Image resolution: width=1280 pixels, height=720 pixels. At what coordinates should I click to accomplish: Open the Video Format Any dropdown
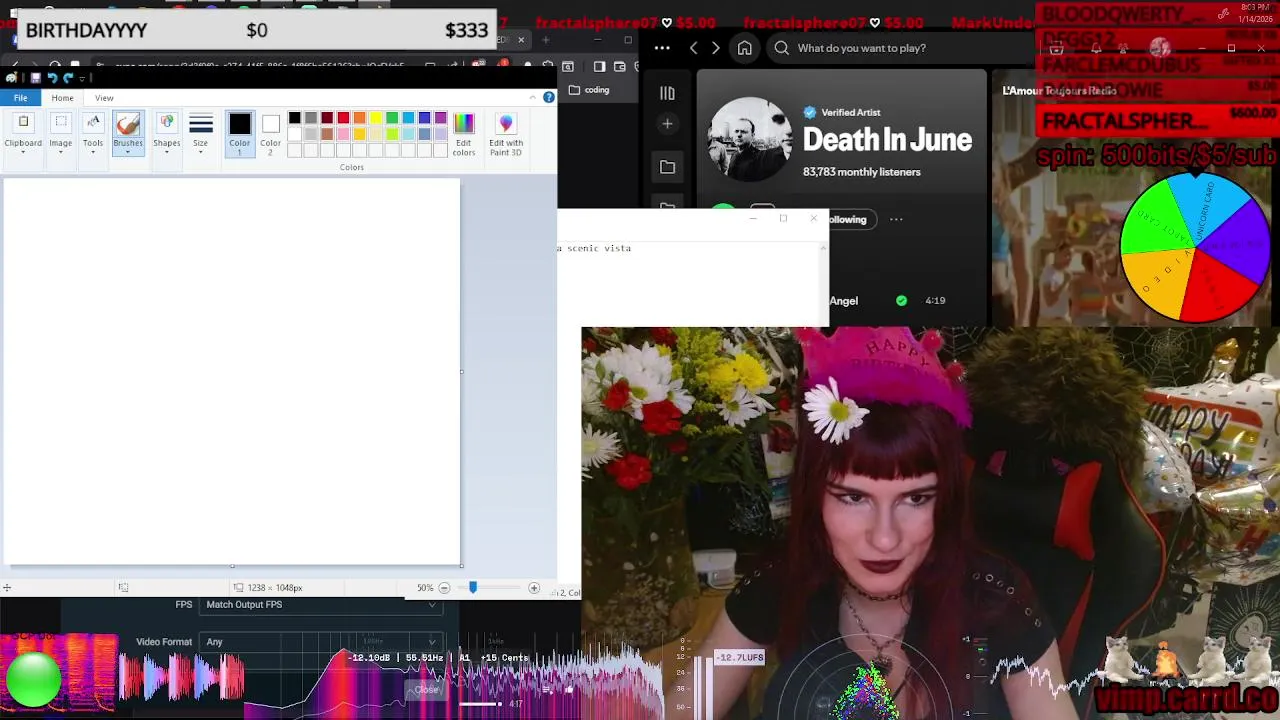click(x=321, y=642)
